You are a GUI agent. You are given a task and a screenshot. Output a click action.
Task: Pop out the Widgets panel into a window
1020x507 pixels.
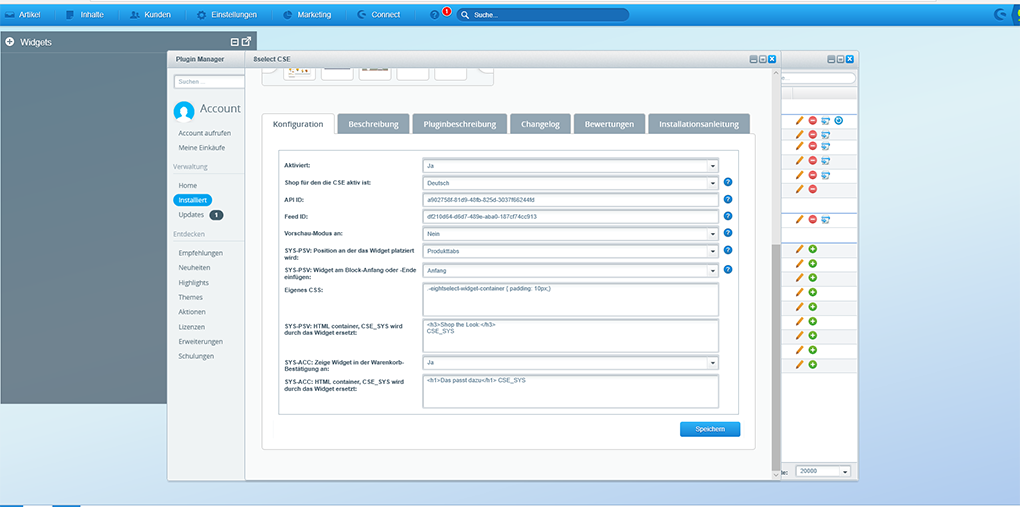(246, 42)
